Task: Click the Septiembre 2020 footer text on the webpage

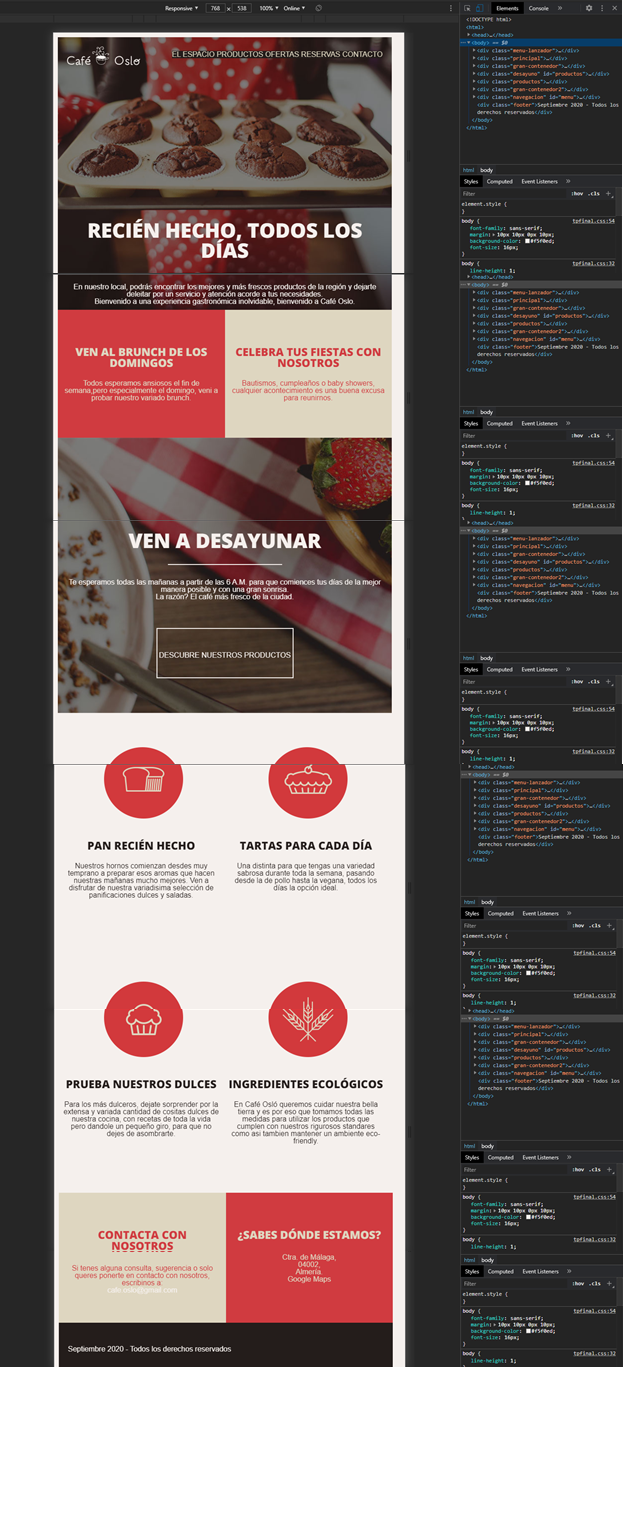Action: pyautogui.click(x=149, y=1349)
